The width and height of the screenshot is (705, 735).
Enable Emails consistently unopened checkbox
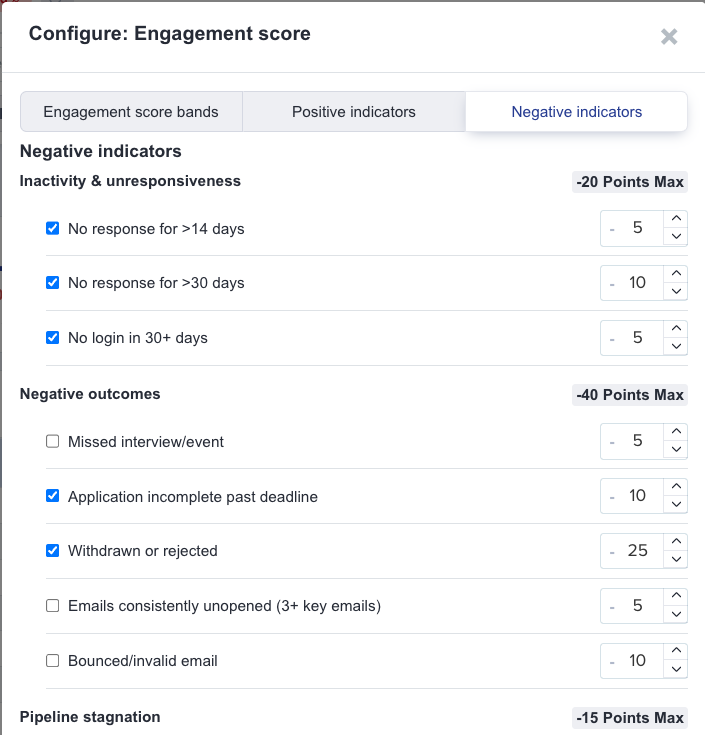click(x=53, y=605)
